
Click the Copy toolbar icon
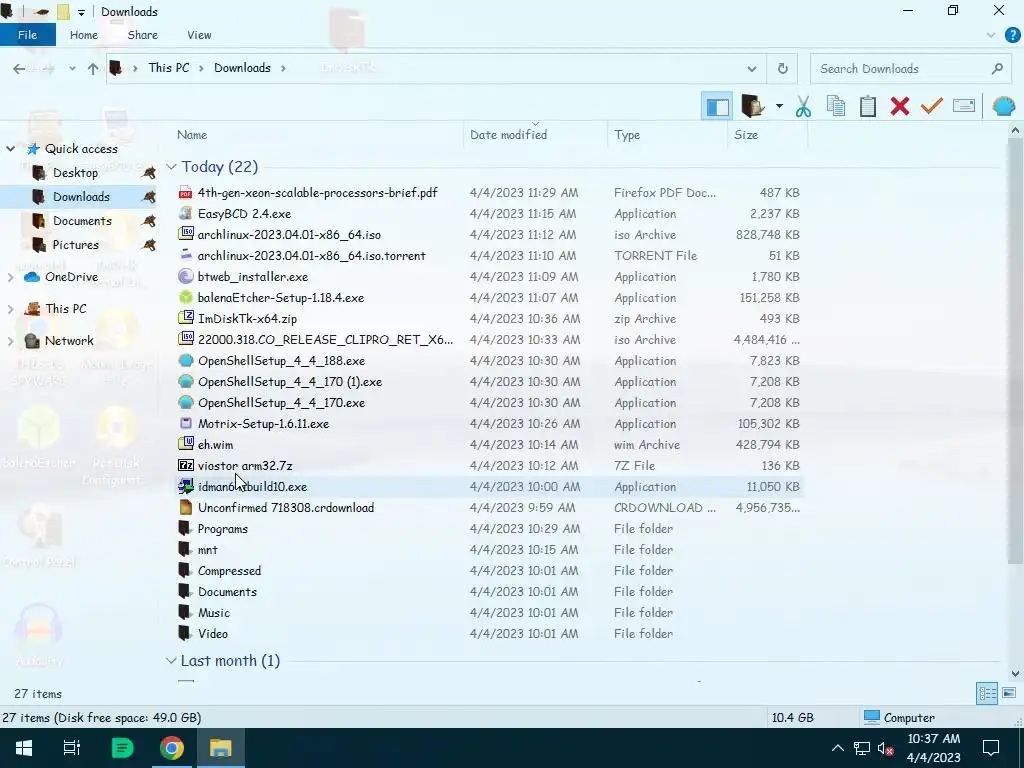coord(836,106)
